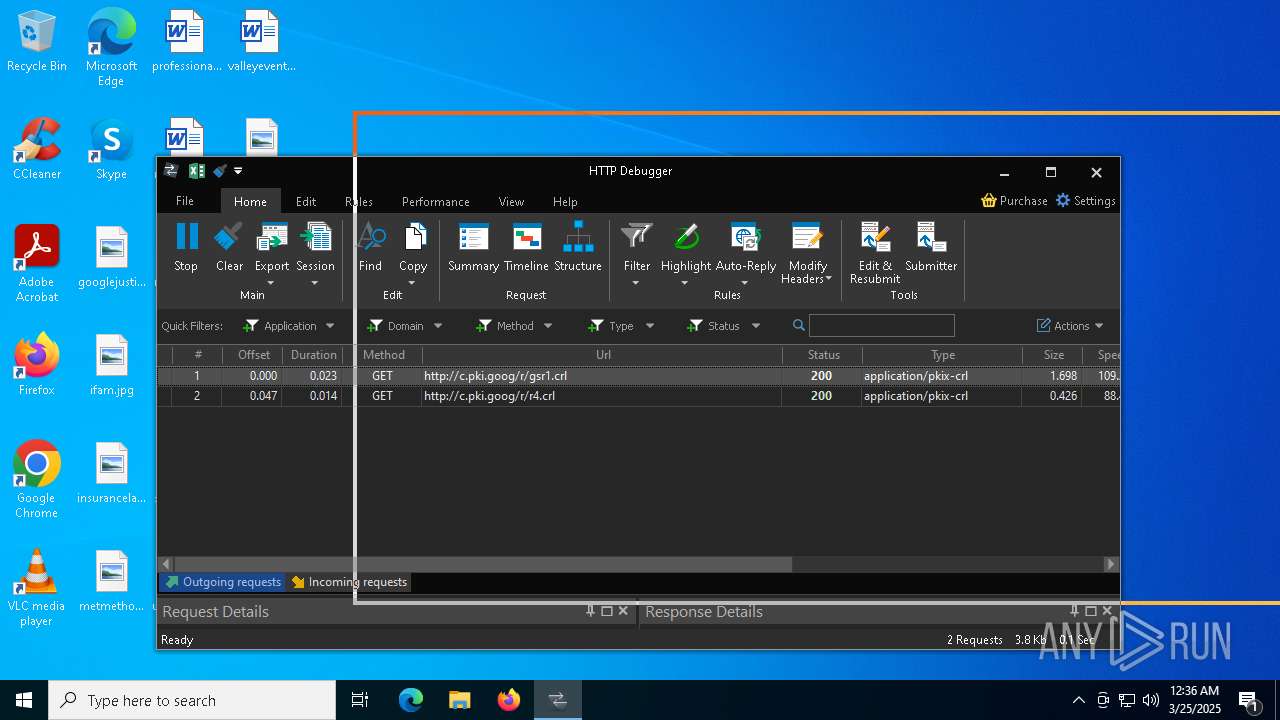Float the Response Details panel
Image resolution: width=1280 pixels, height=720 pixels.
(x=1091, y=611)
